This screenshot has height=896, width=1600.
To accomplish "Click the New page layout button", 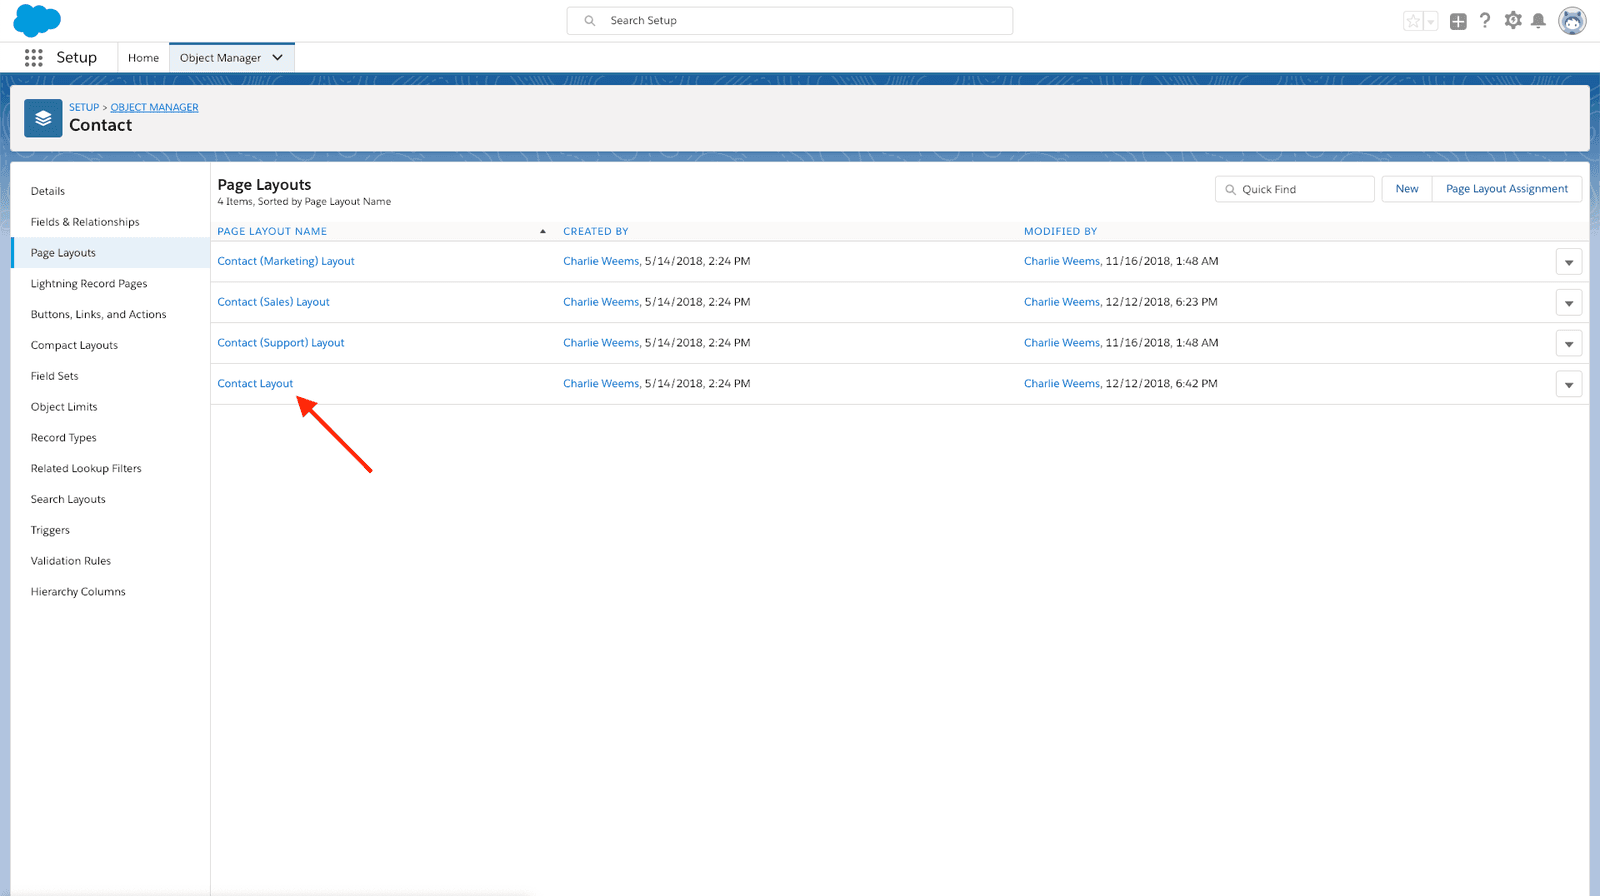I will [1406, 189].
